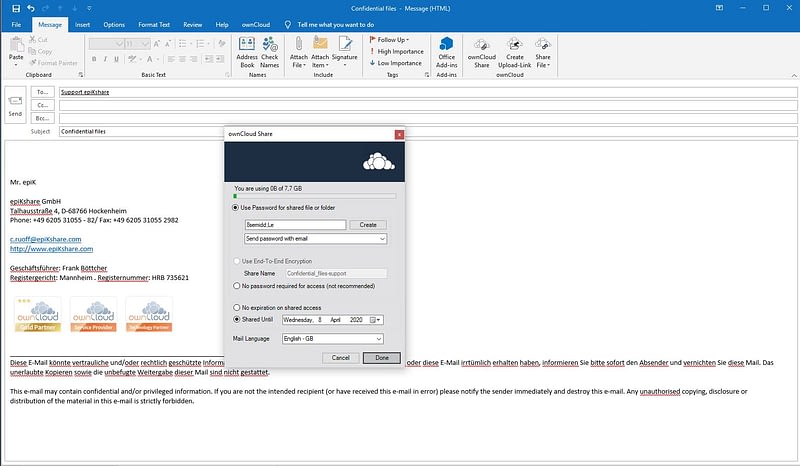This screenshot has height=466, width=800.
Task: Click the numbered list icon
Action: coord(202,44)
